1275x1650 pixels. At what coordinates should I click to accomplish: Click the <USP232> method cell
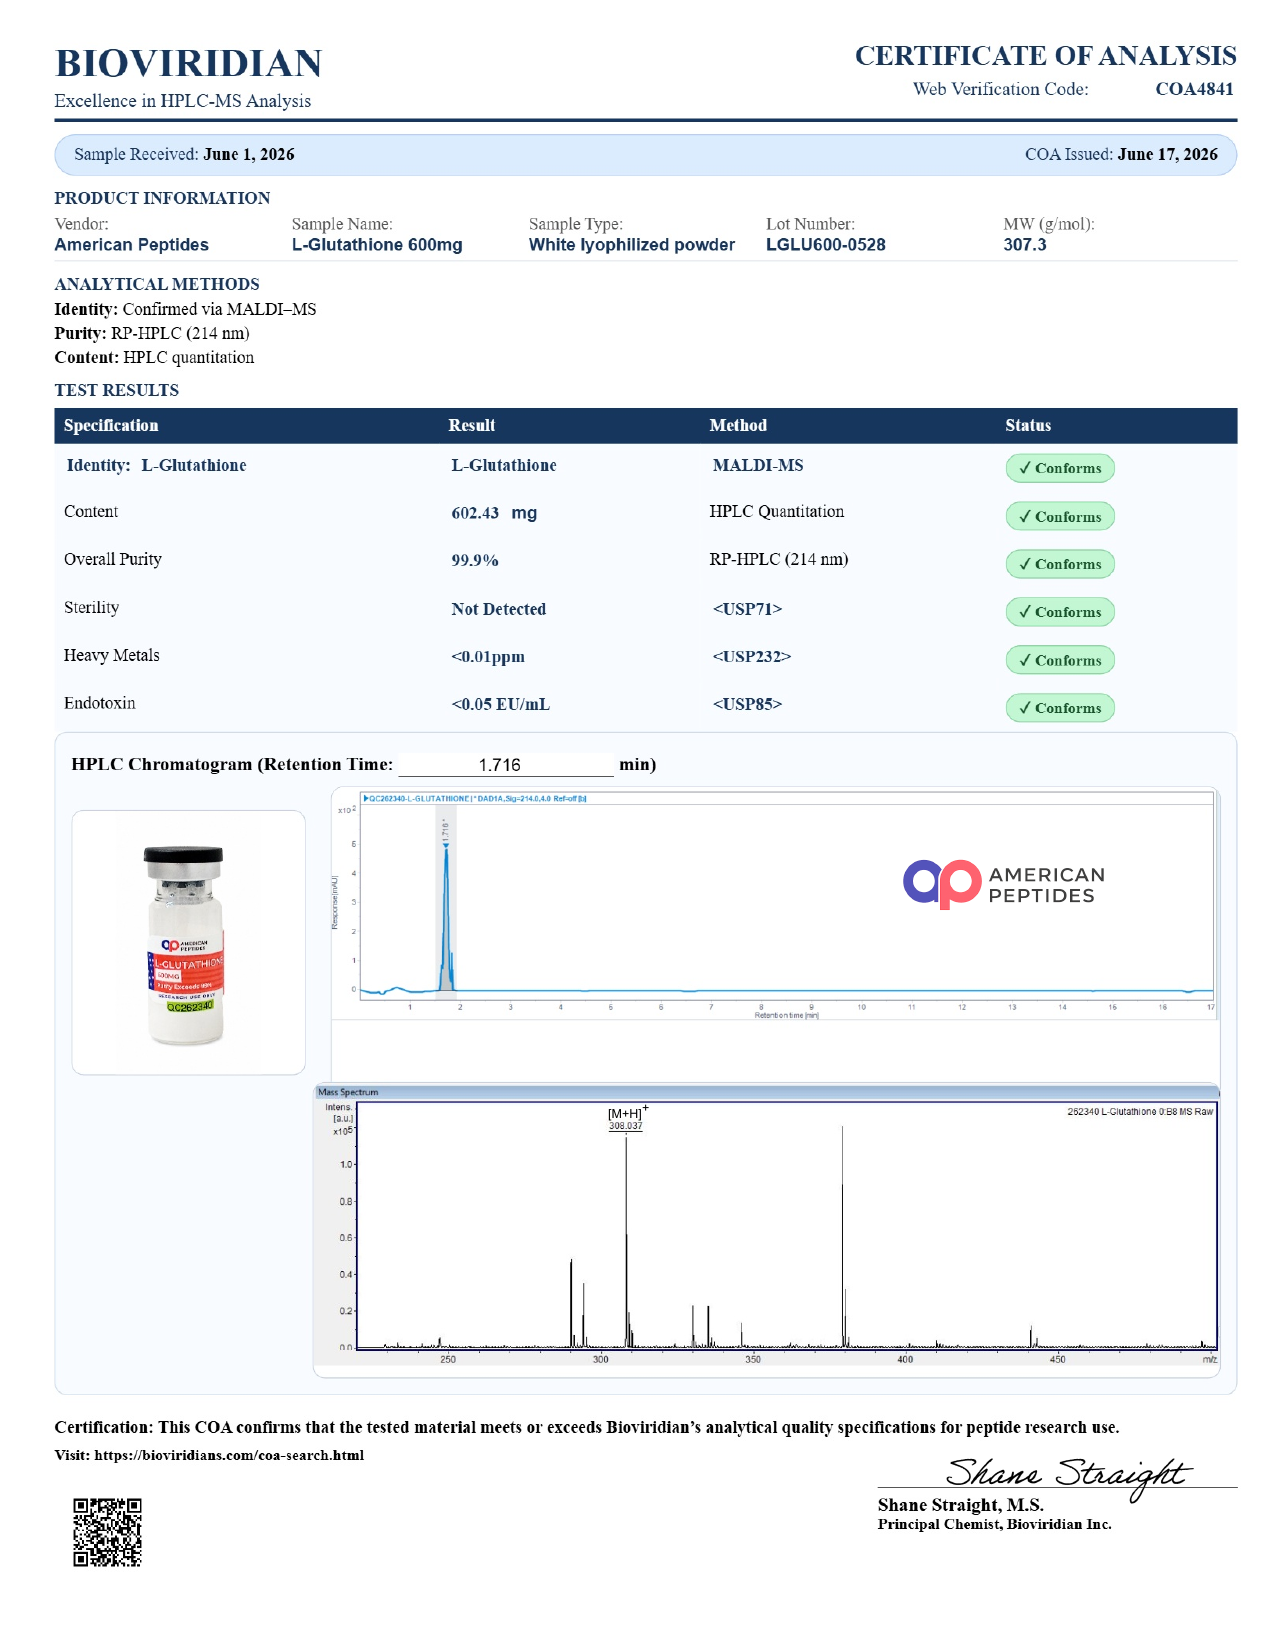point(751,657)
